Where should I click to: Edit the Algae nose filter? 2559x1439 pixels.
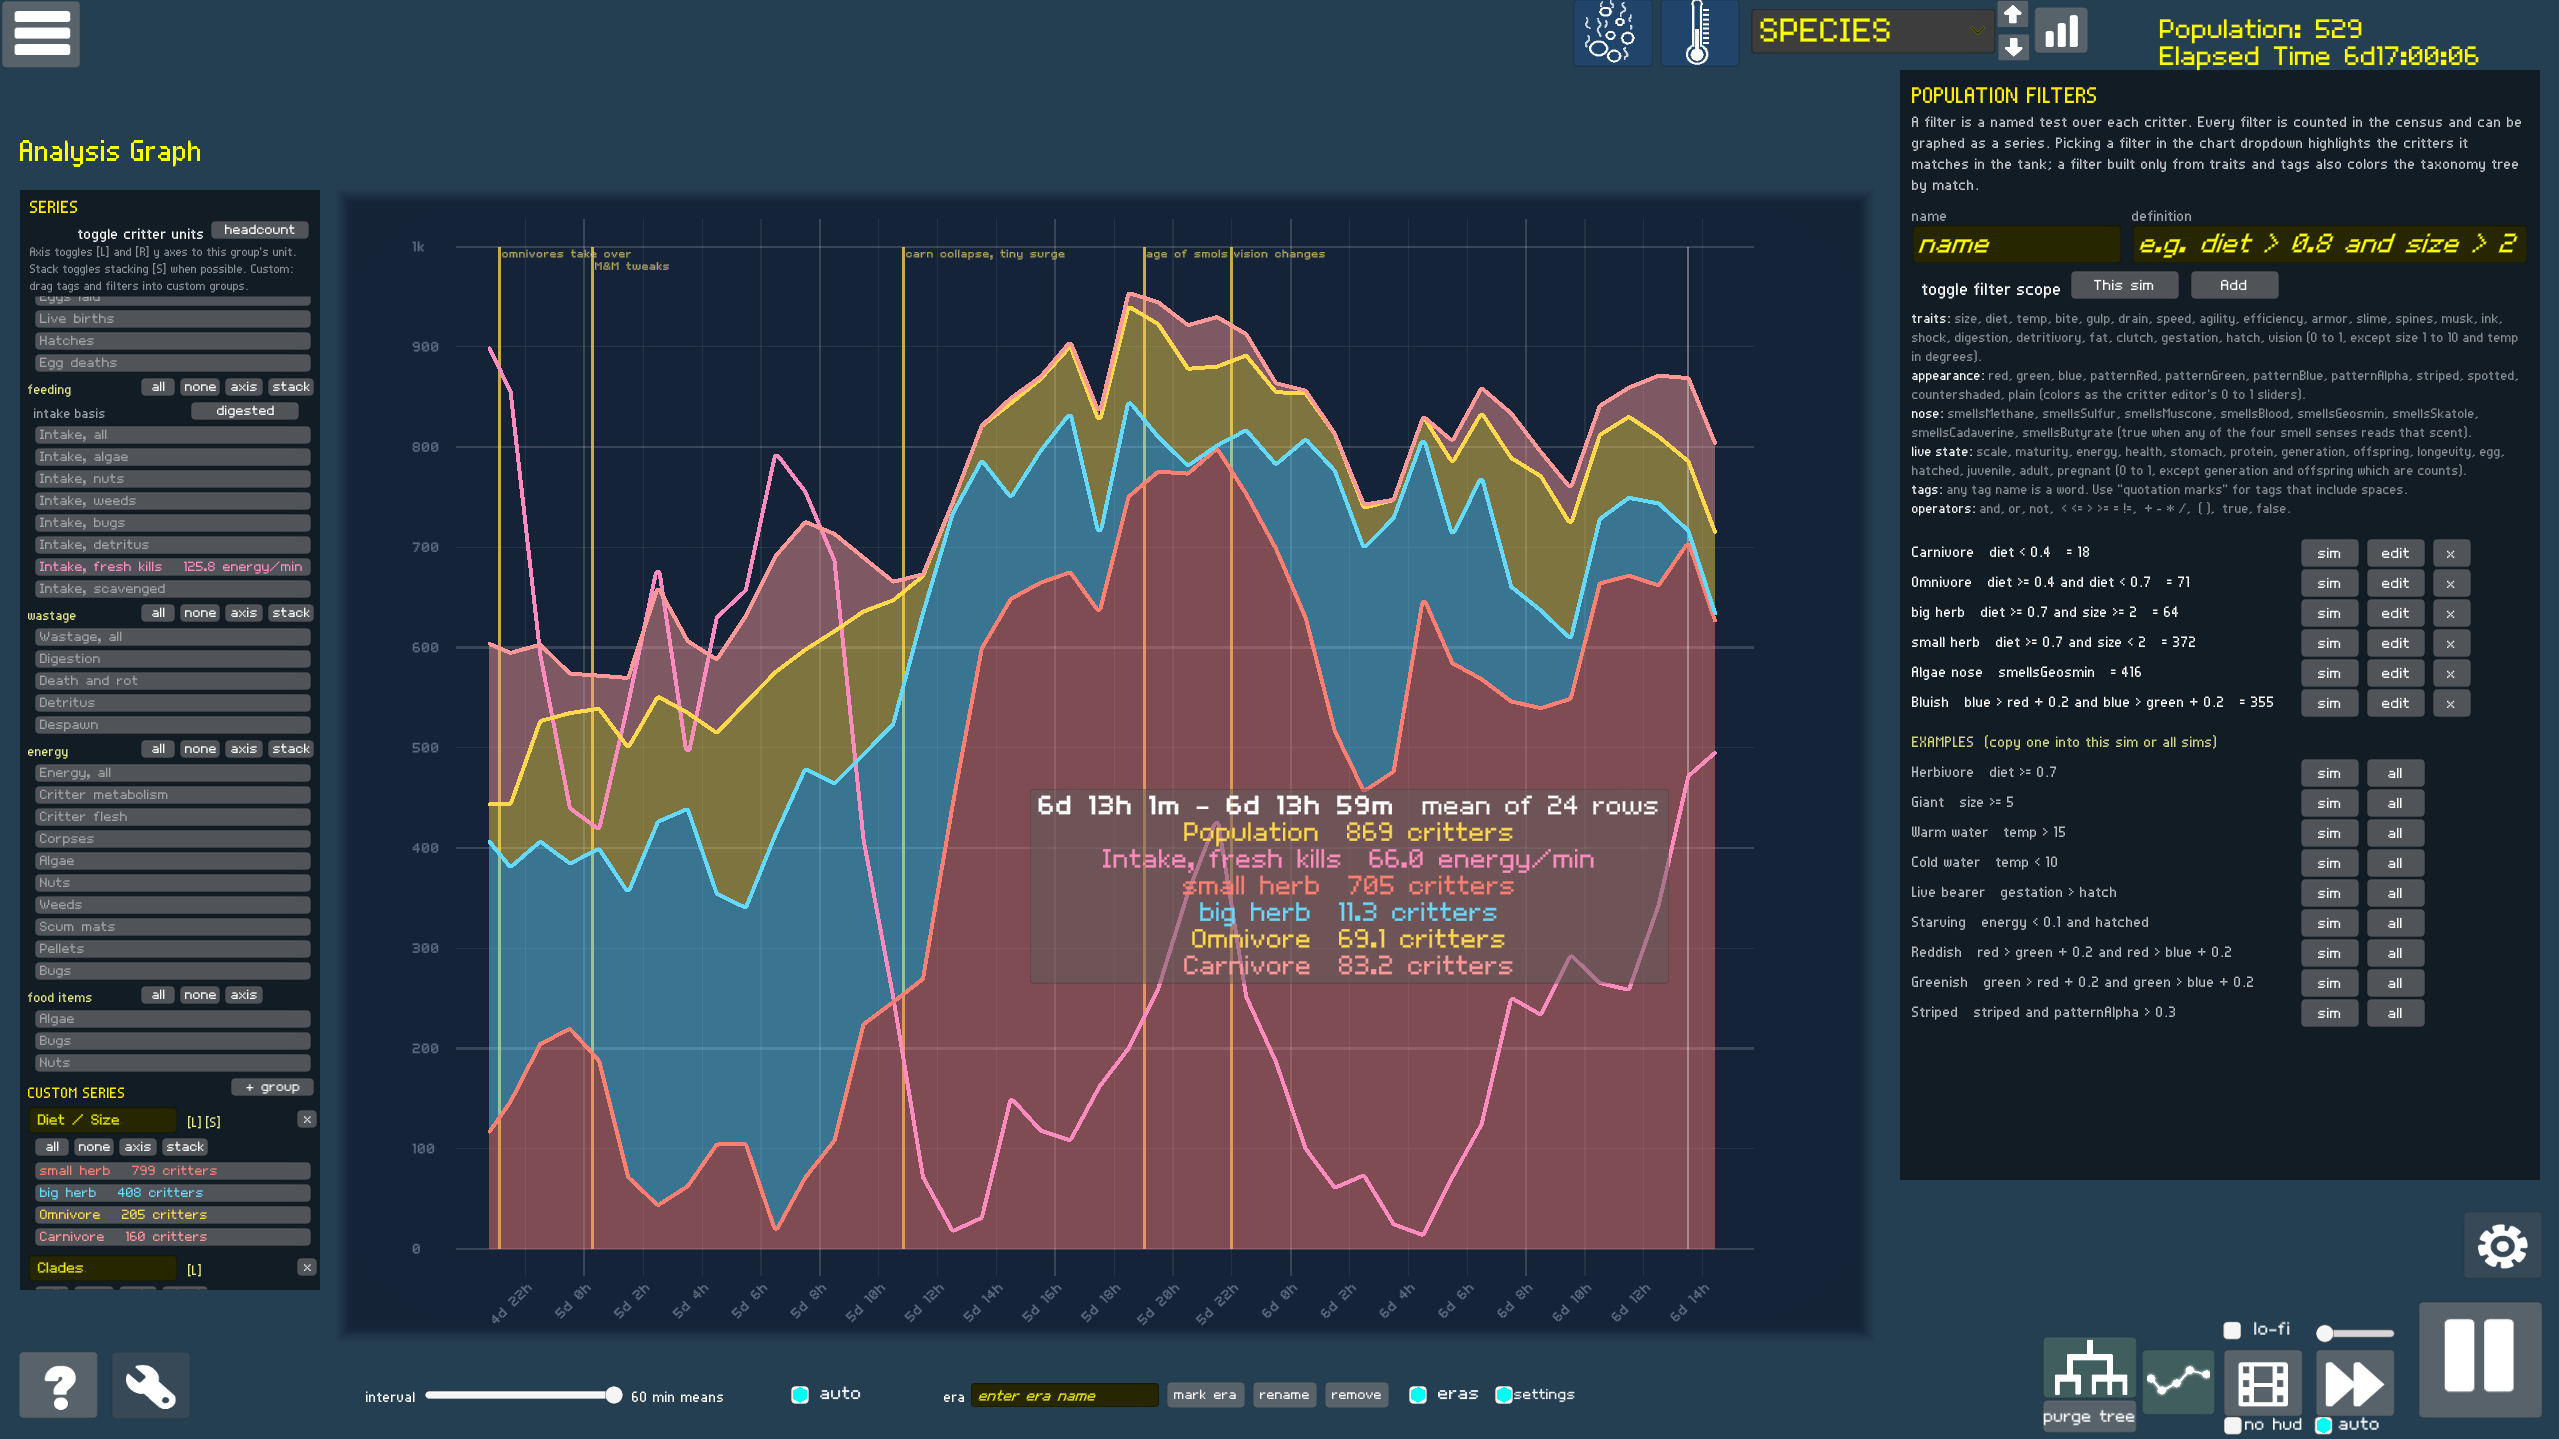click(2395, 674)
